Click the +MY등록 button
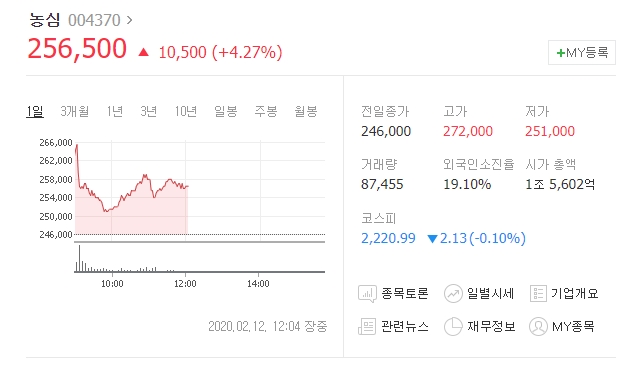Viewport: 630px width, 369px height. (582, 52)
